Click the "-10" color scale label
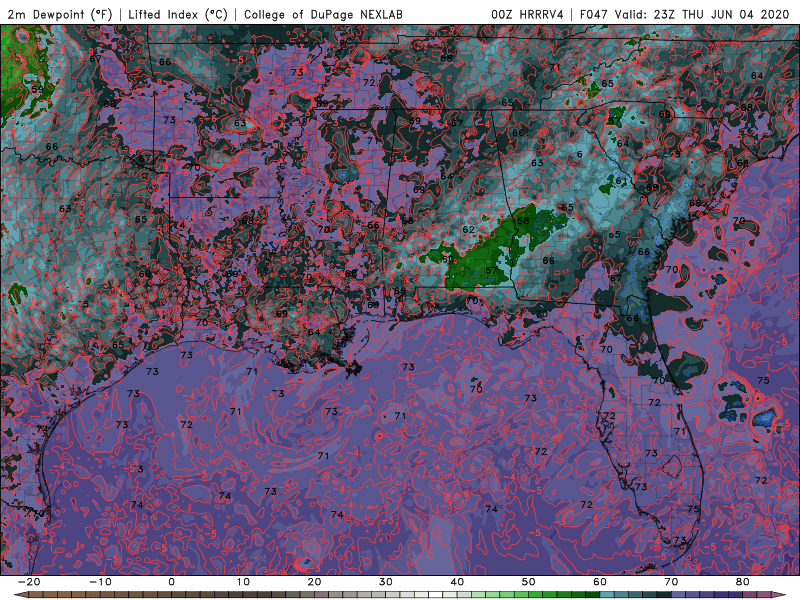Viewport: 800px width, 600px height. (x=100, y=582)
